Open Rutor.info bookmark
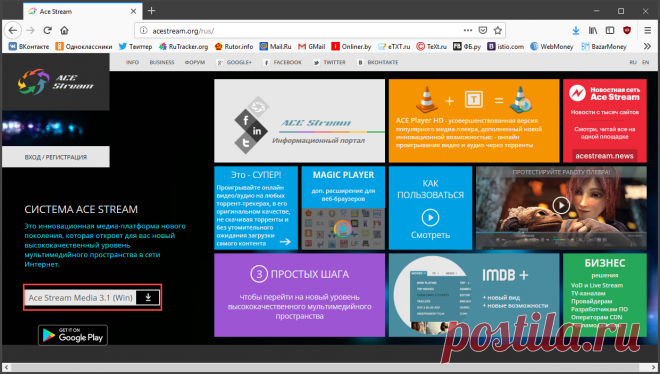660x374 pixels. [x=234, y=46]
